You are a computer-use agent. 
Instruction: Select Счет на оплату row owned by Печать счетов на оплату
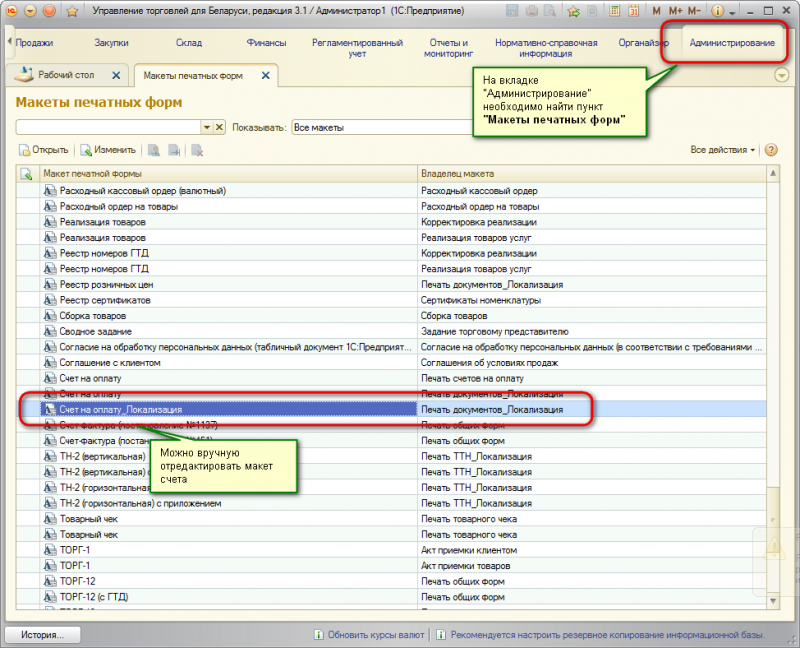tap(391, 379)
